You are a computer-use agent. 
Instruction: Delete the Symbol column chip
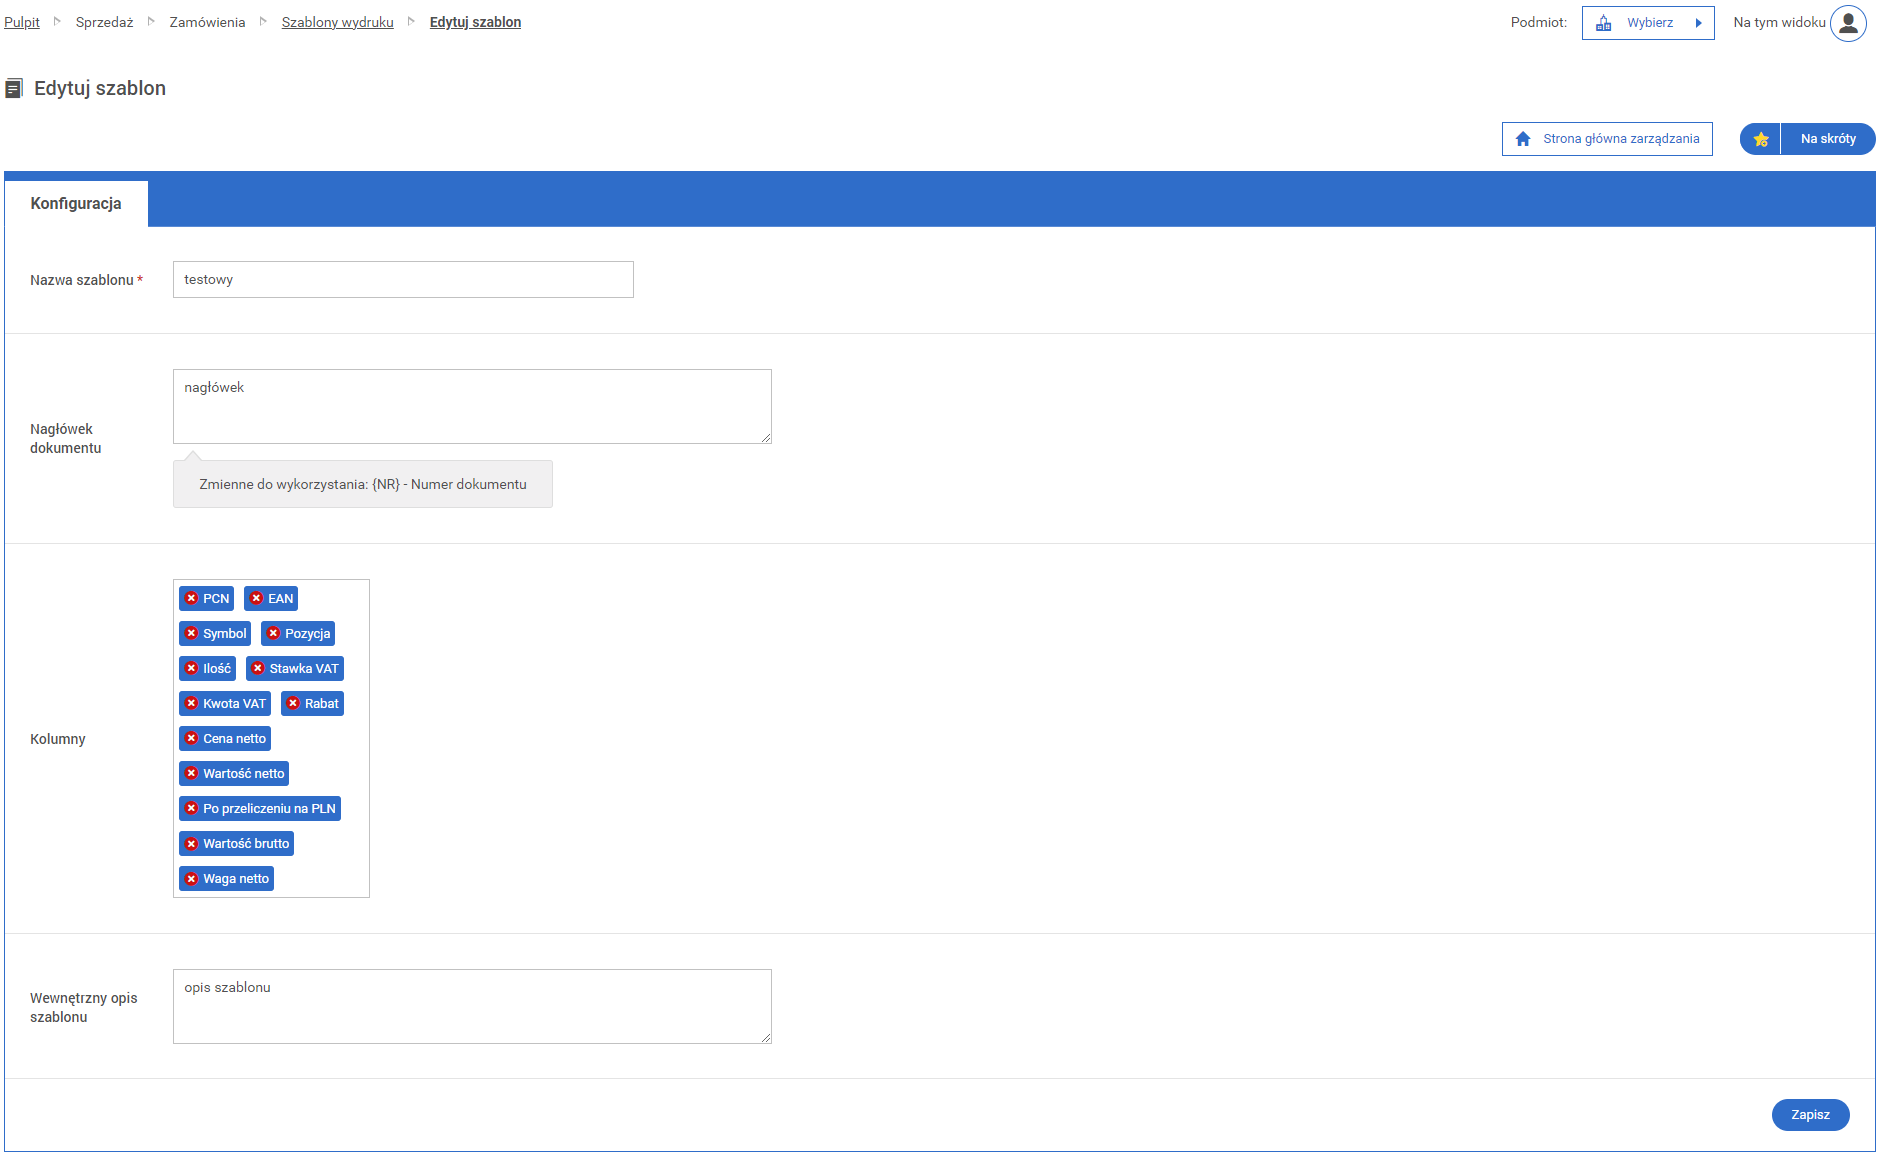191,634
